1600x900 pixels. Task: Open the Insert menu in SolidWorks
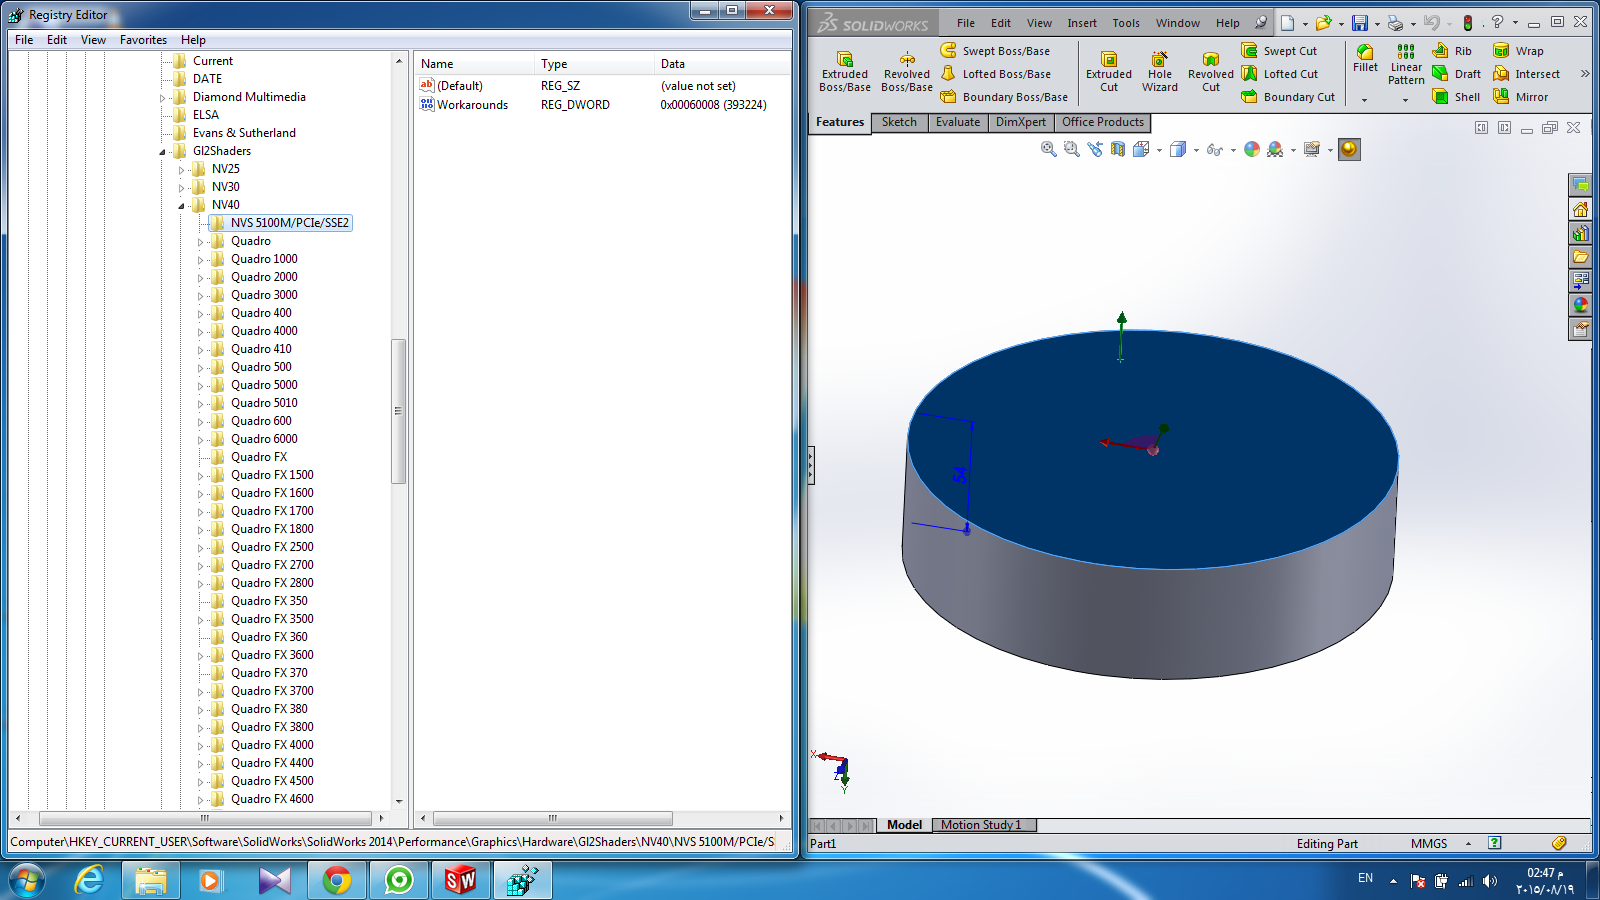click(x=1082, y=23)
